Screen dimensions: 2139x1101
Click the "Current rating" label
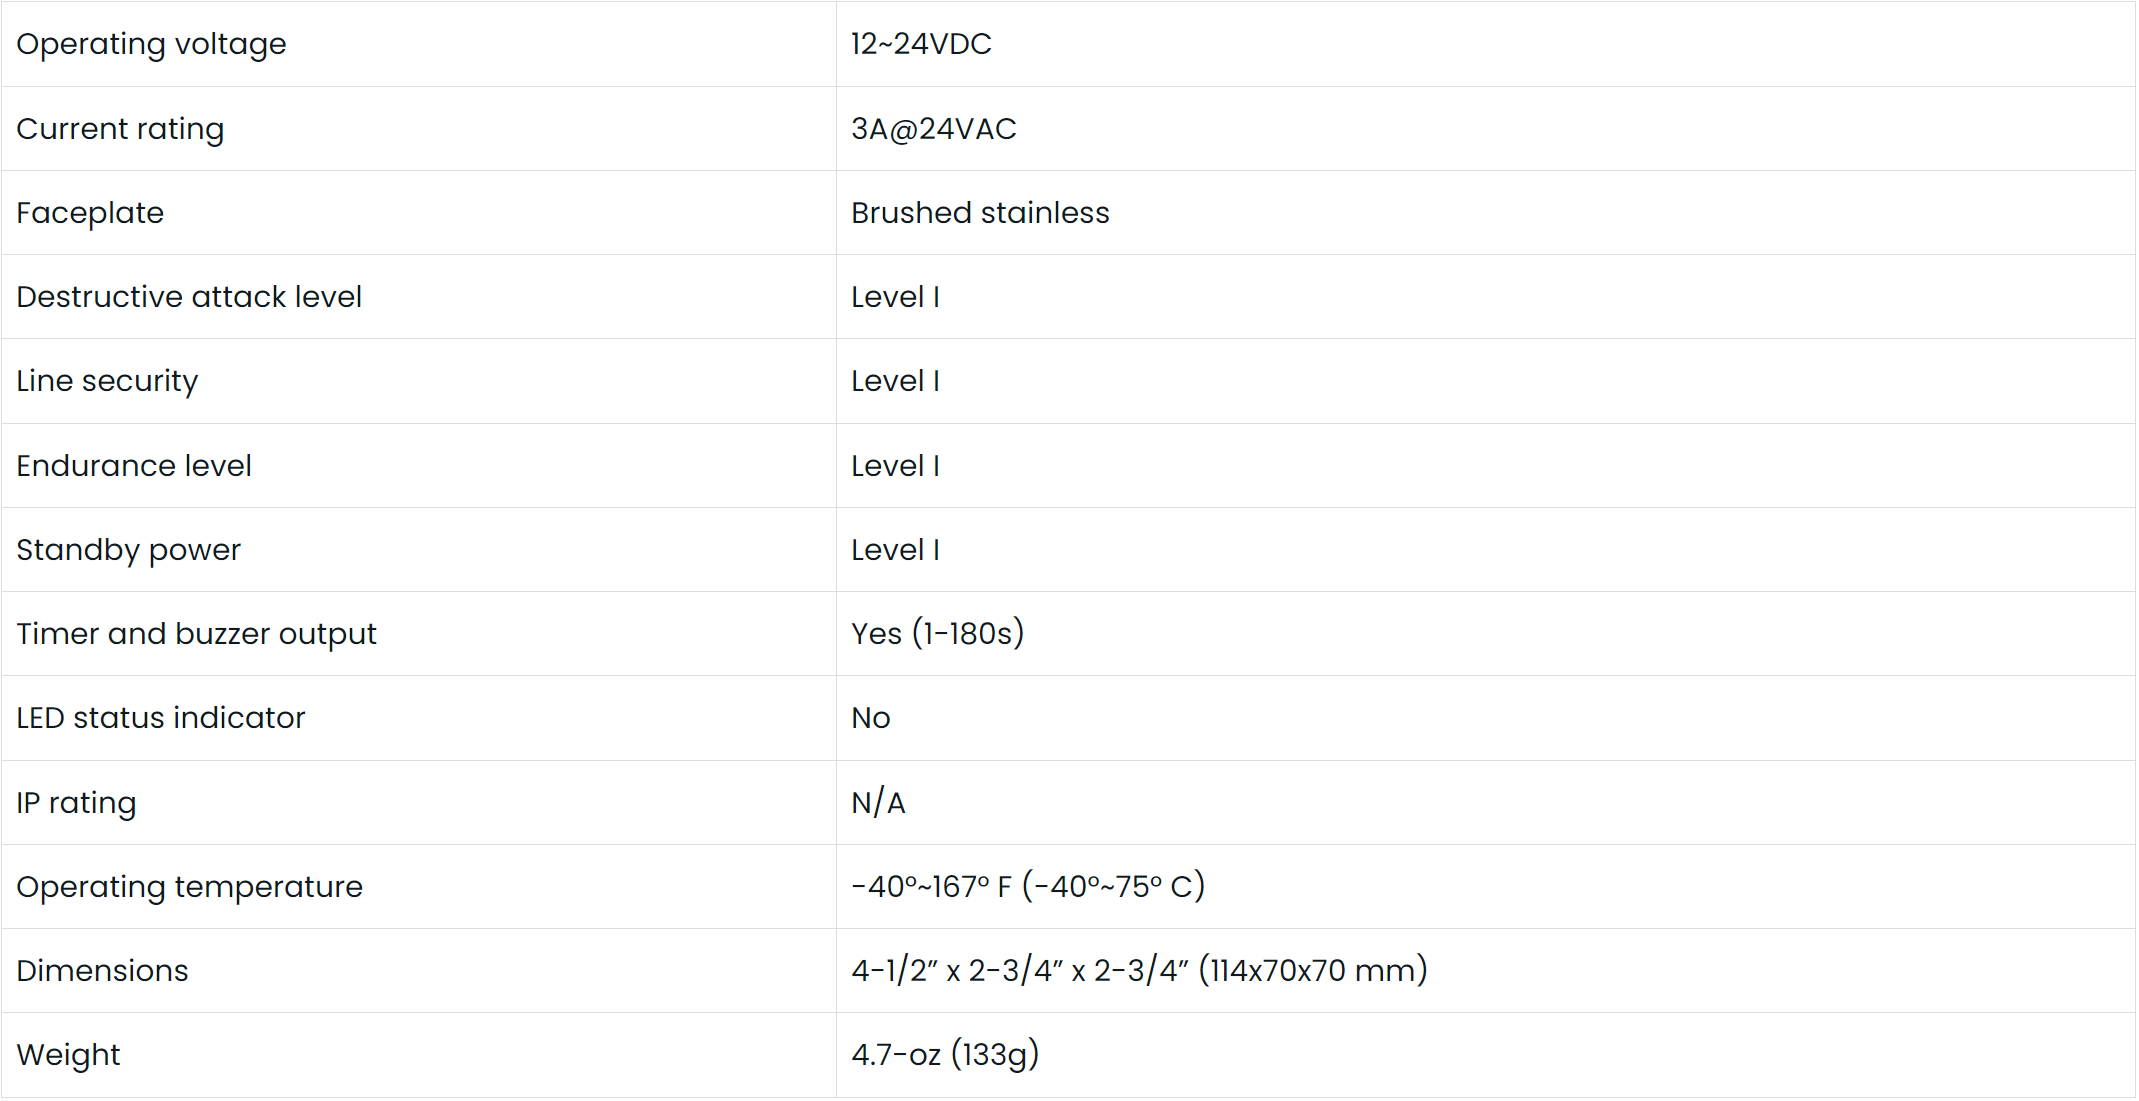point(120,129)
